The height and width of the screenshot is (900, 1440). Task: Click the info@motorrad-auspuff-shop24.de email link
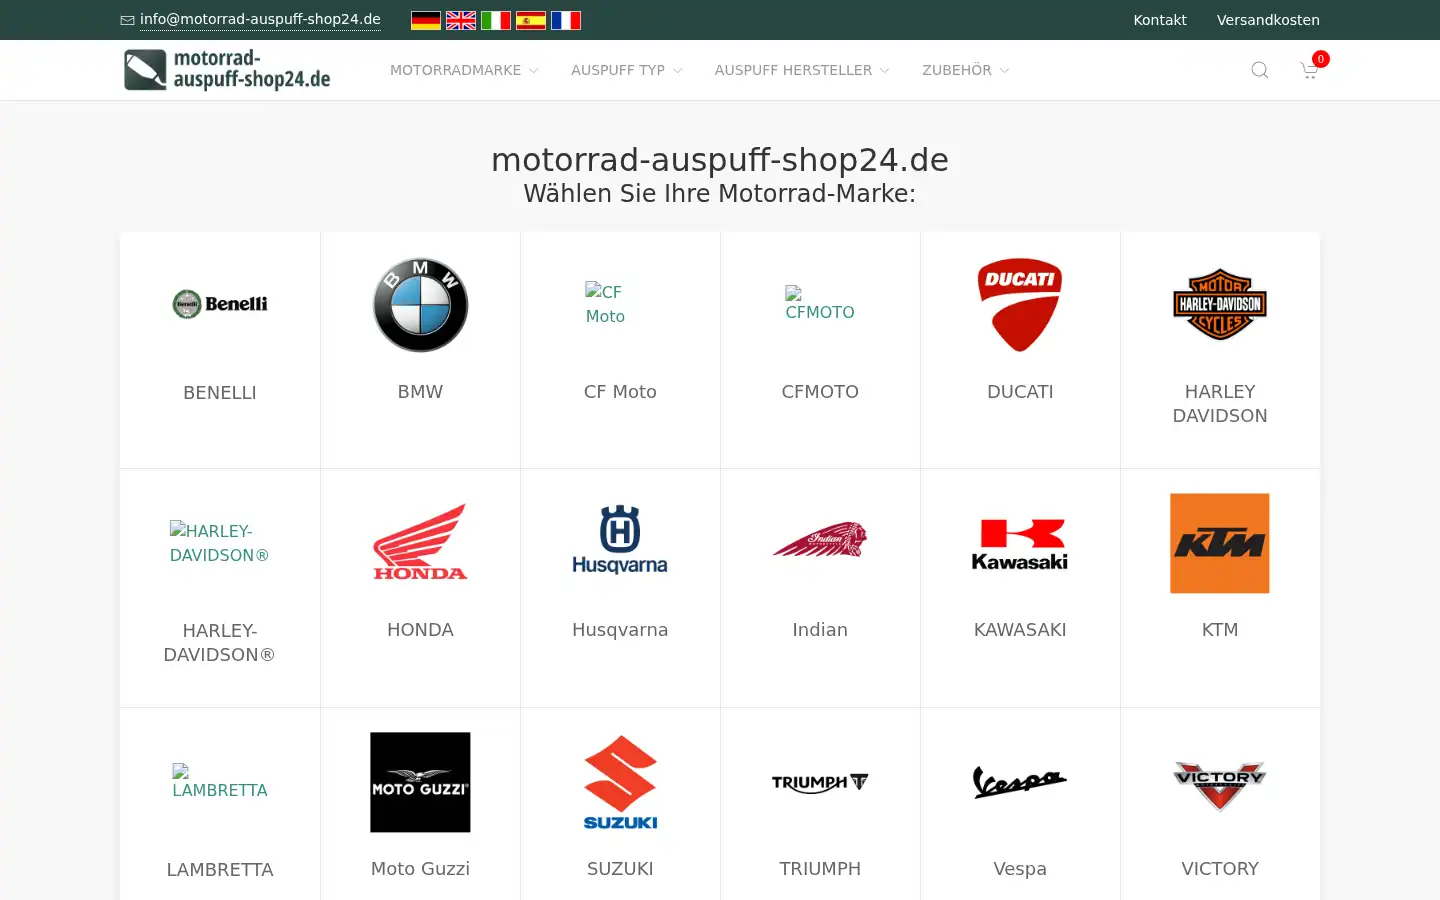tap(260, 20)
